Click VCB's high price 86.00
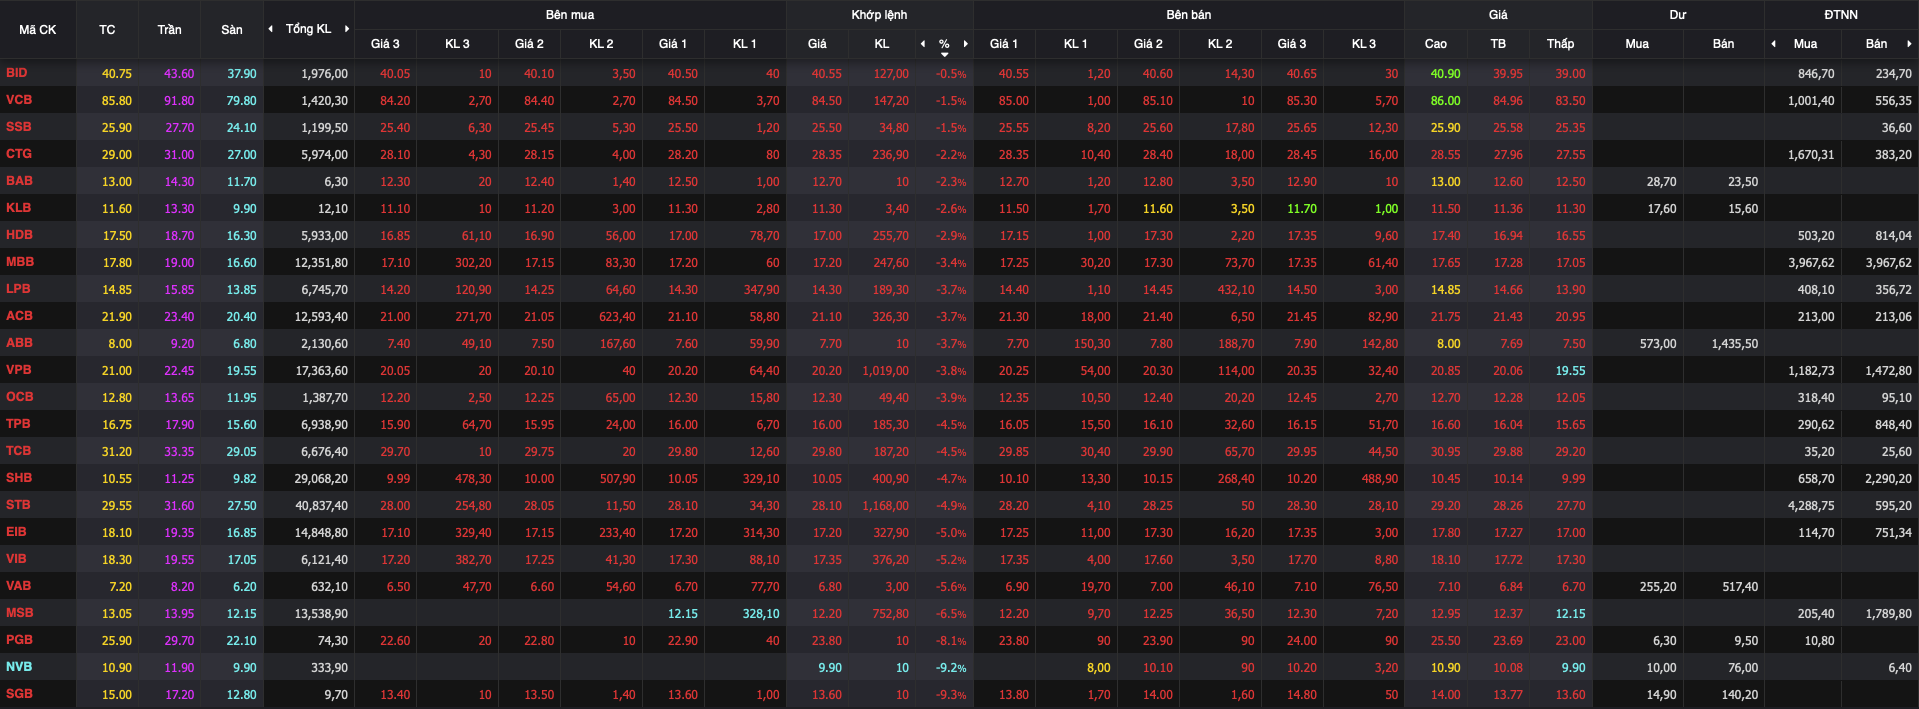This screenshot has width=1919, height=709. coord(1445,101)
